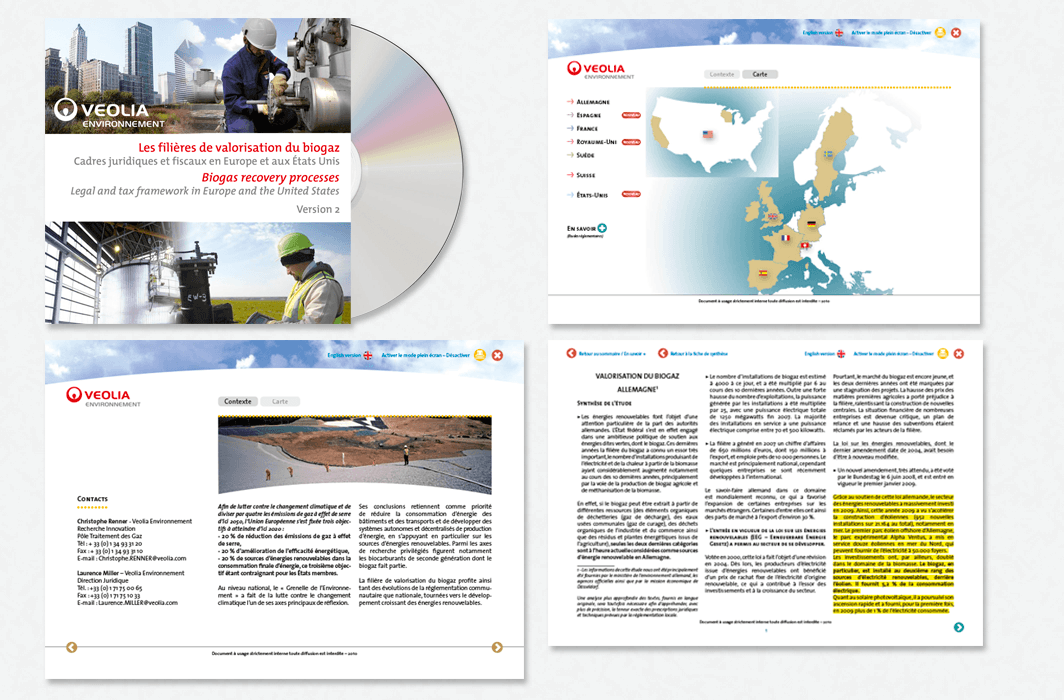Toggle full-screen mode link on the map screen

pos(891,33)
